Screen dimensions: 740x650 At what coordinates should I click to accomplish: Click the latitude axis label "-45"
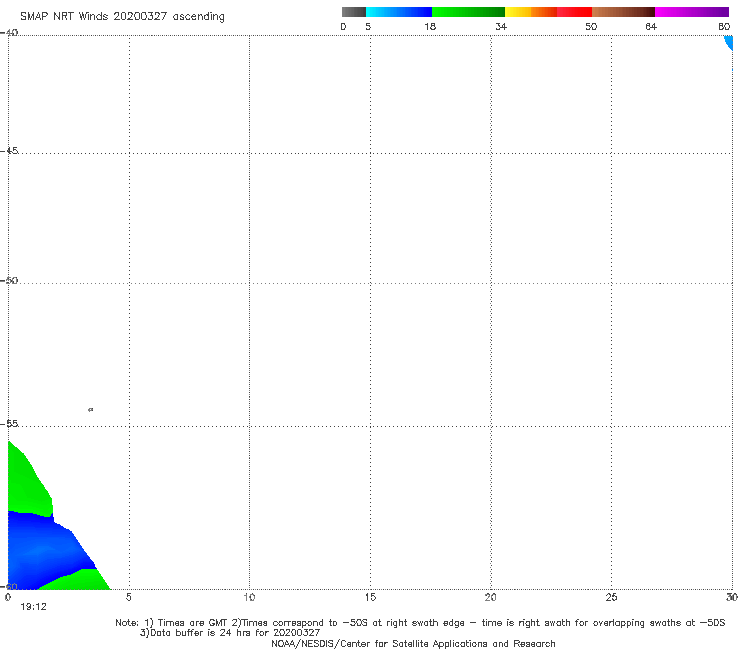pos(10,151)
